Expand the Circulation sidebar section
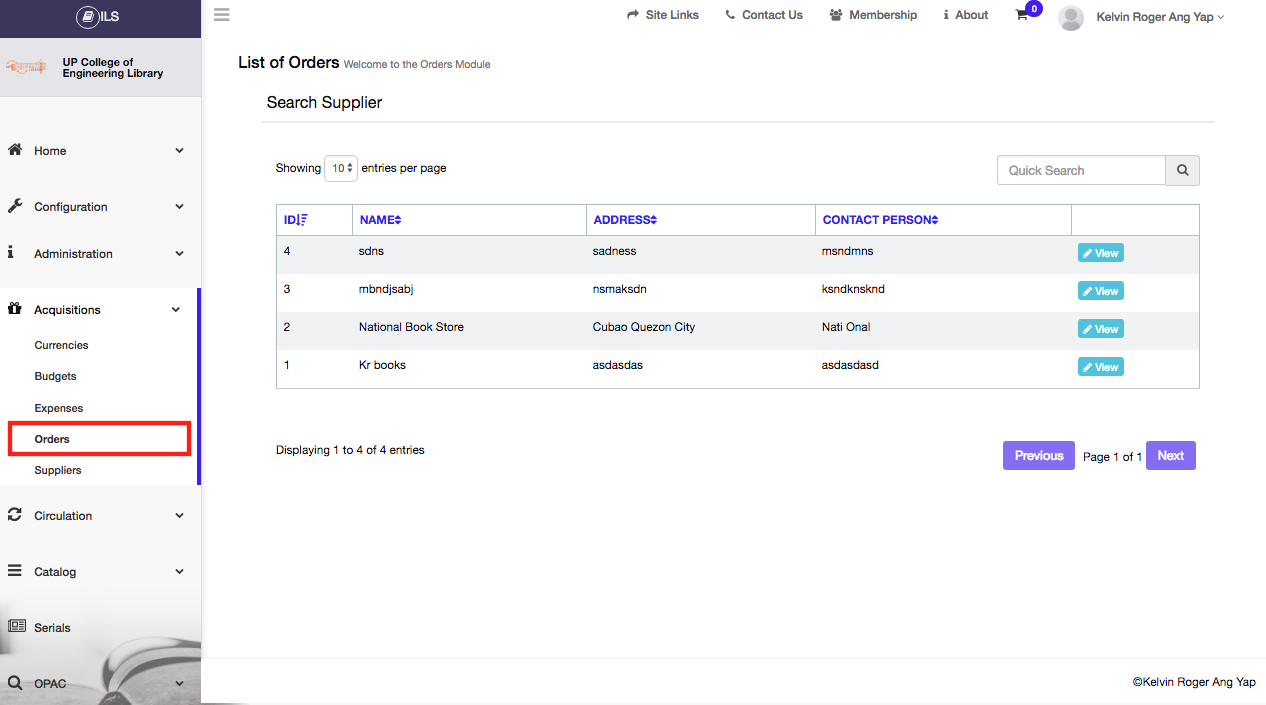This screenshot has height=705, width=1266. pyautogui.click(x=96, y=516)
